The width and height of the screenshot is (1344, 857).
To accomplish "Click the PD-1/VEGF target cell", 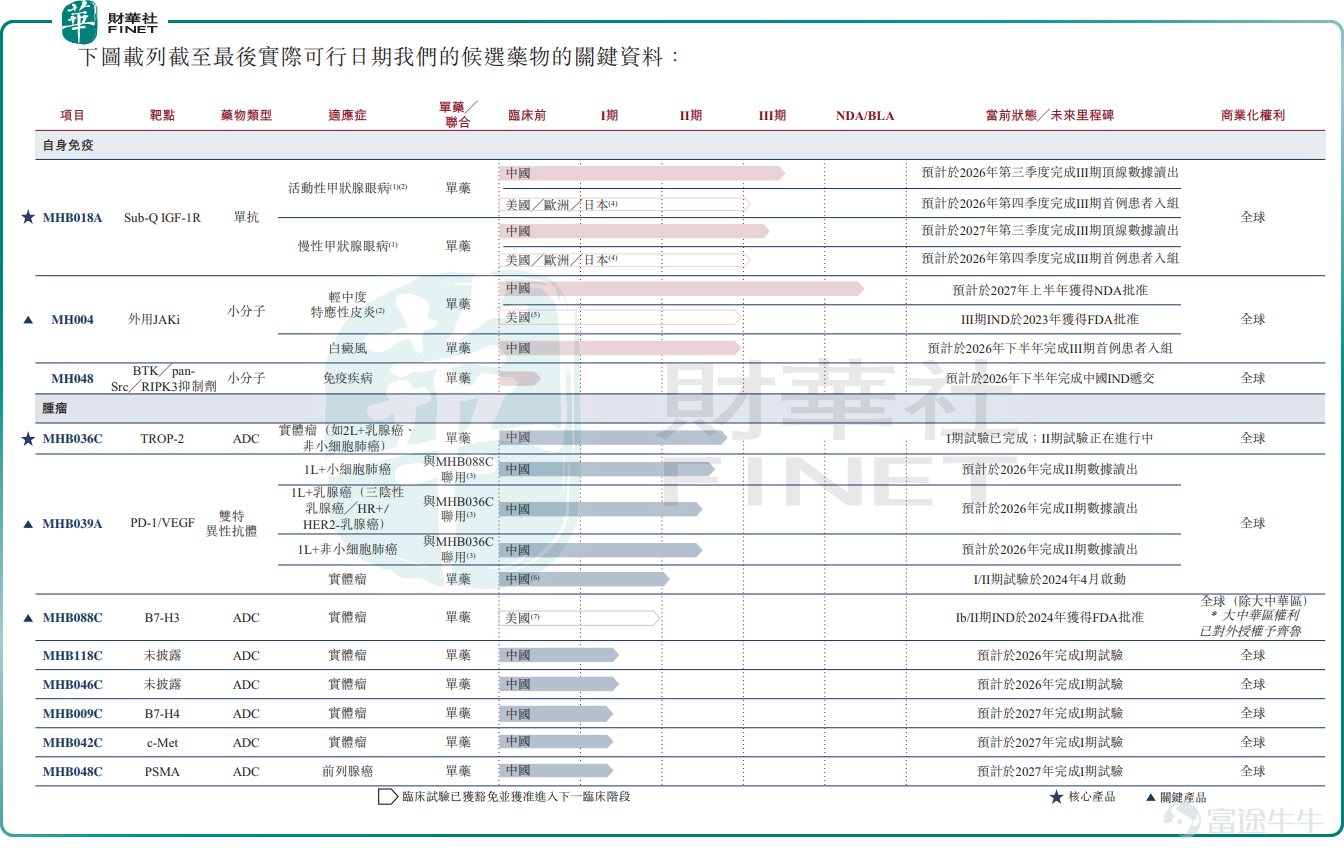I will tap(162, 524).
